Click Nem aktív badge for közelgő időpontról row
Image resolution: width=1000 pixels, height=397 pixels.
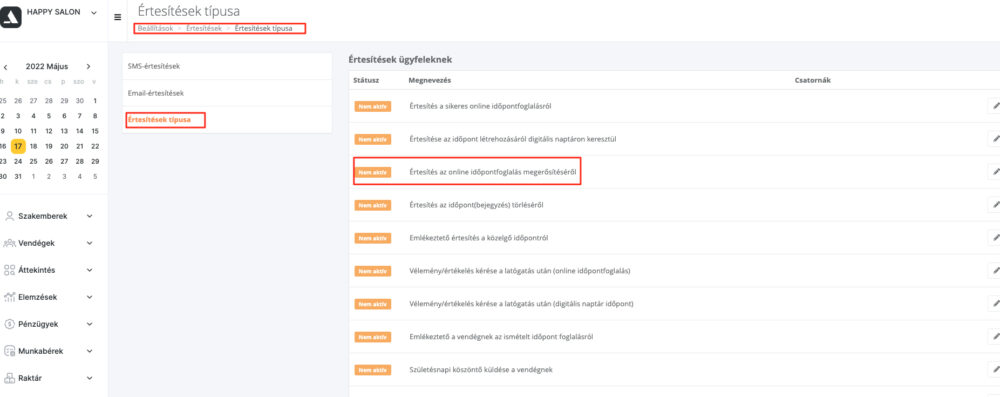372,238
